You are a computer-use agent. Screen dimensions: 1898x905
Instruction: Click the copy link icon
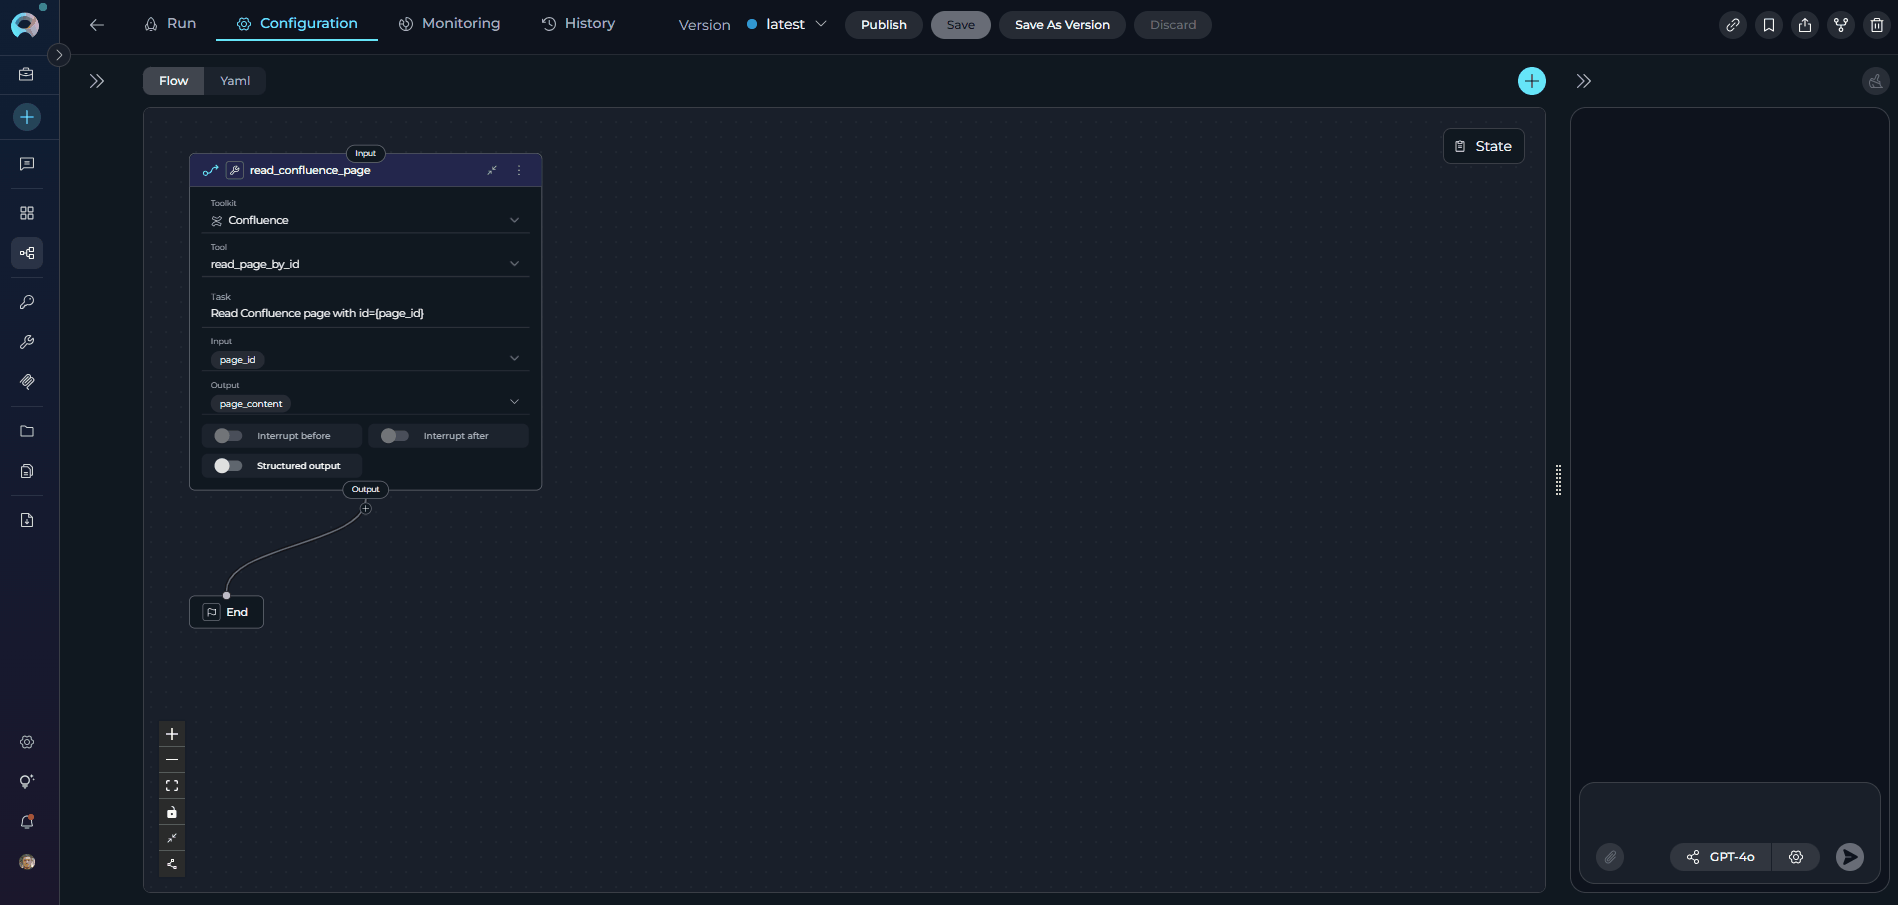coord(1732,25)
